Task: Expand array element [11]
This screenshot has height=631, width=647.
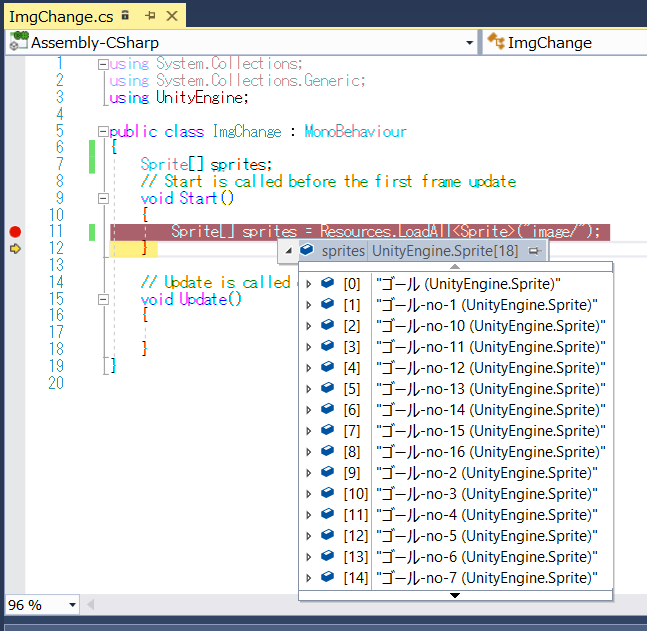Action: (308, 515)
